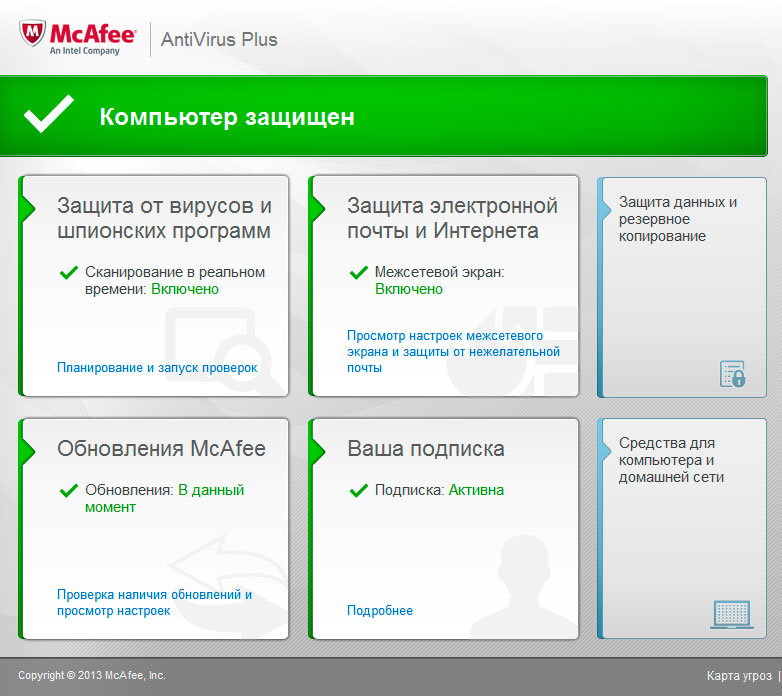Open the firewall settings Просмотр настроек link
The height and width of the screenshot is (696, 782).
point(453,351)
